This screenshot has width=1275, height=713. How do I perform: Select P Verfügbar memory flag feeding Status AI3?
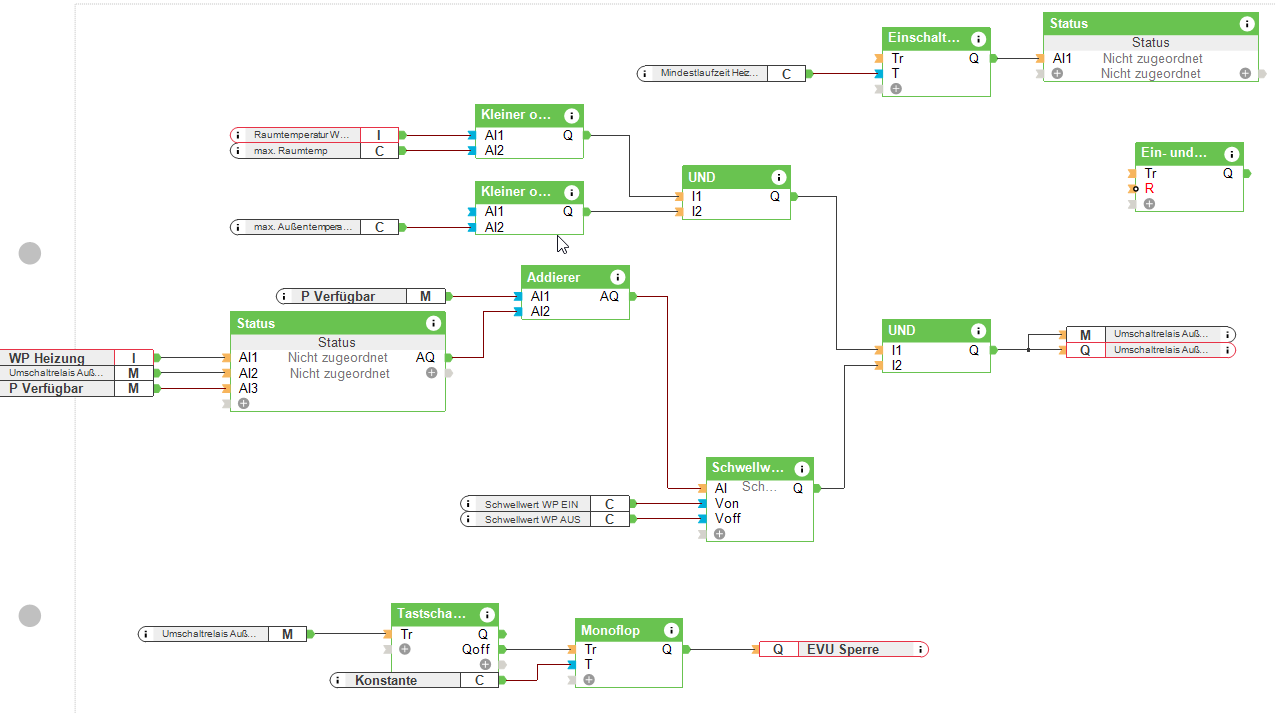75,389
